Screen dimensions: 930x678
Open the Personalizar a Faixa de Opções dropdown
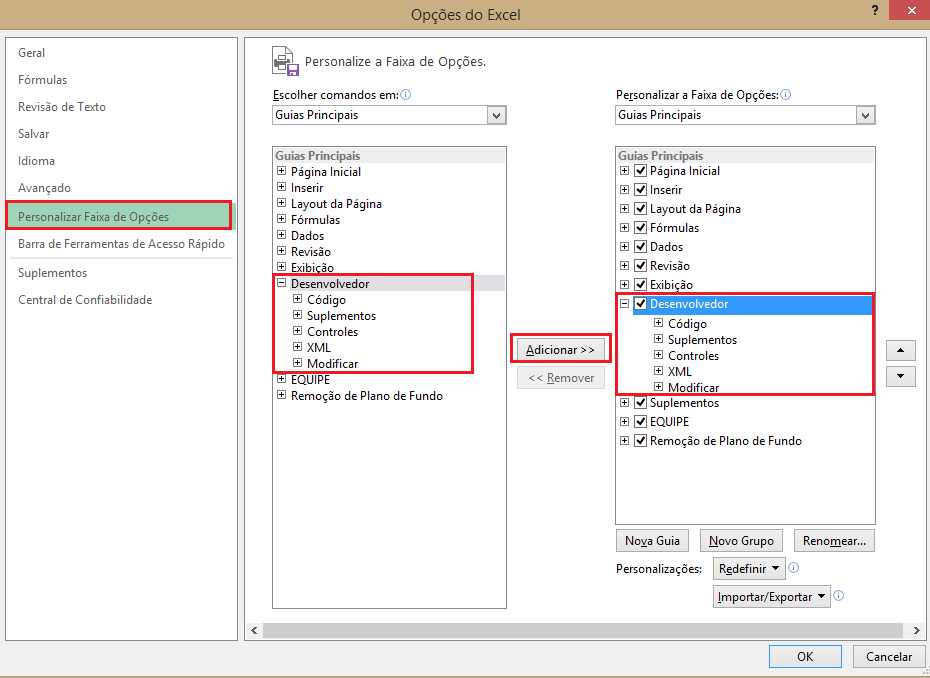click(x=865, y=115)
